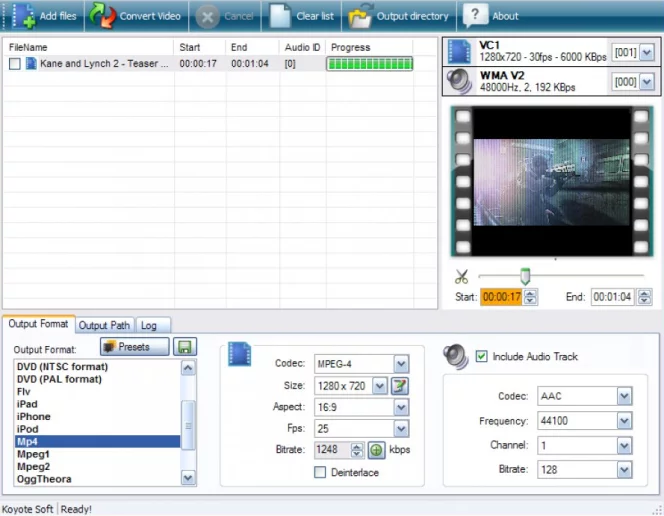Expand the Size 1280 x 720 dropdown
Viewport: 664px width, 516px height.
pyautogui.click(x=379, y=386)
